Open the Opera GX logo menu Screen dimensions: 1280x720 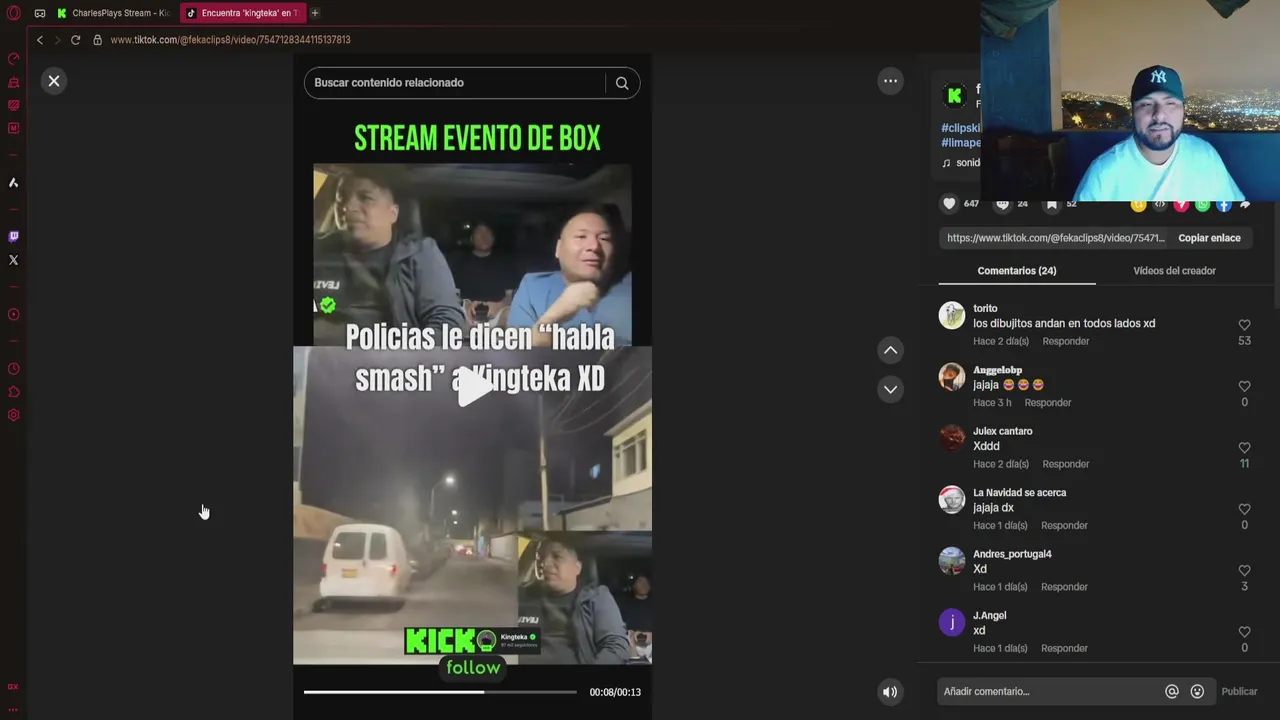tap(13, 13)
